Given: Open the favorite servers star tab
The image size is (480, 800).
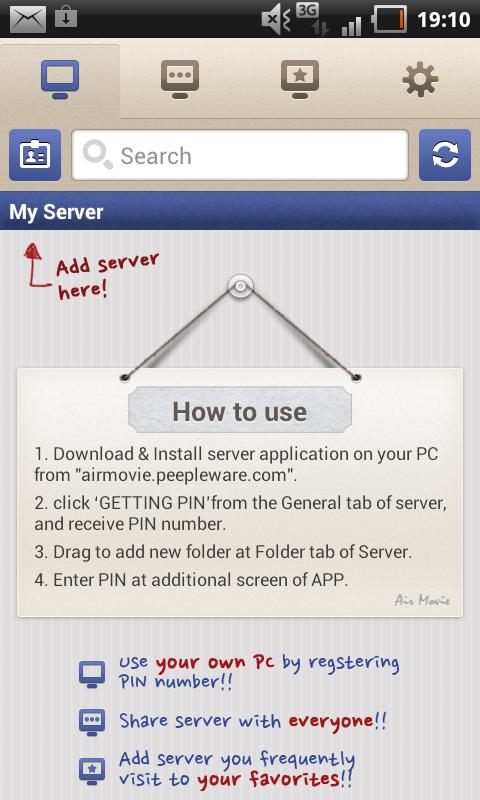Looking at the screenshot, I should (x=300, y=80).
